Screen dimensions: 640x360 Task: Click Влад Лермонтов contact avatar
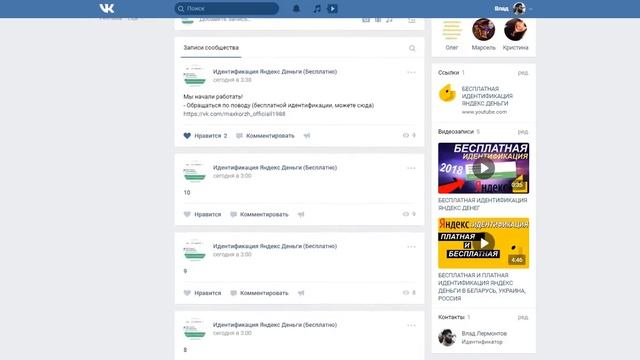[x=447, y=338]
